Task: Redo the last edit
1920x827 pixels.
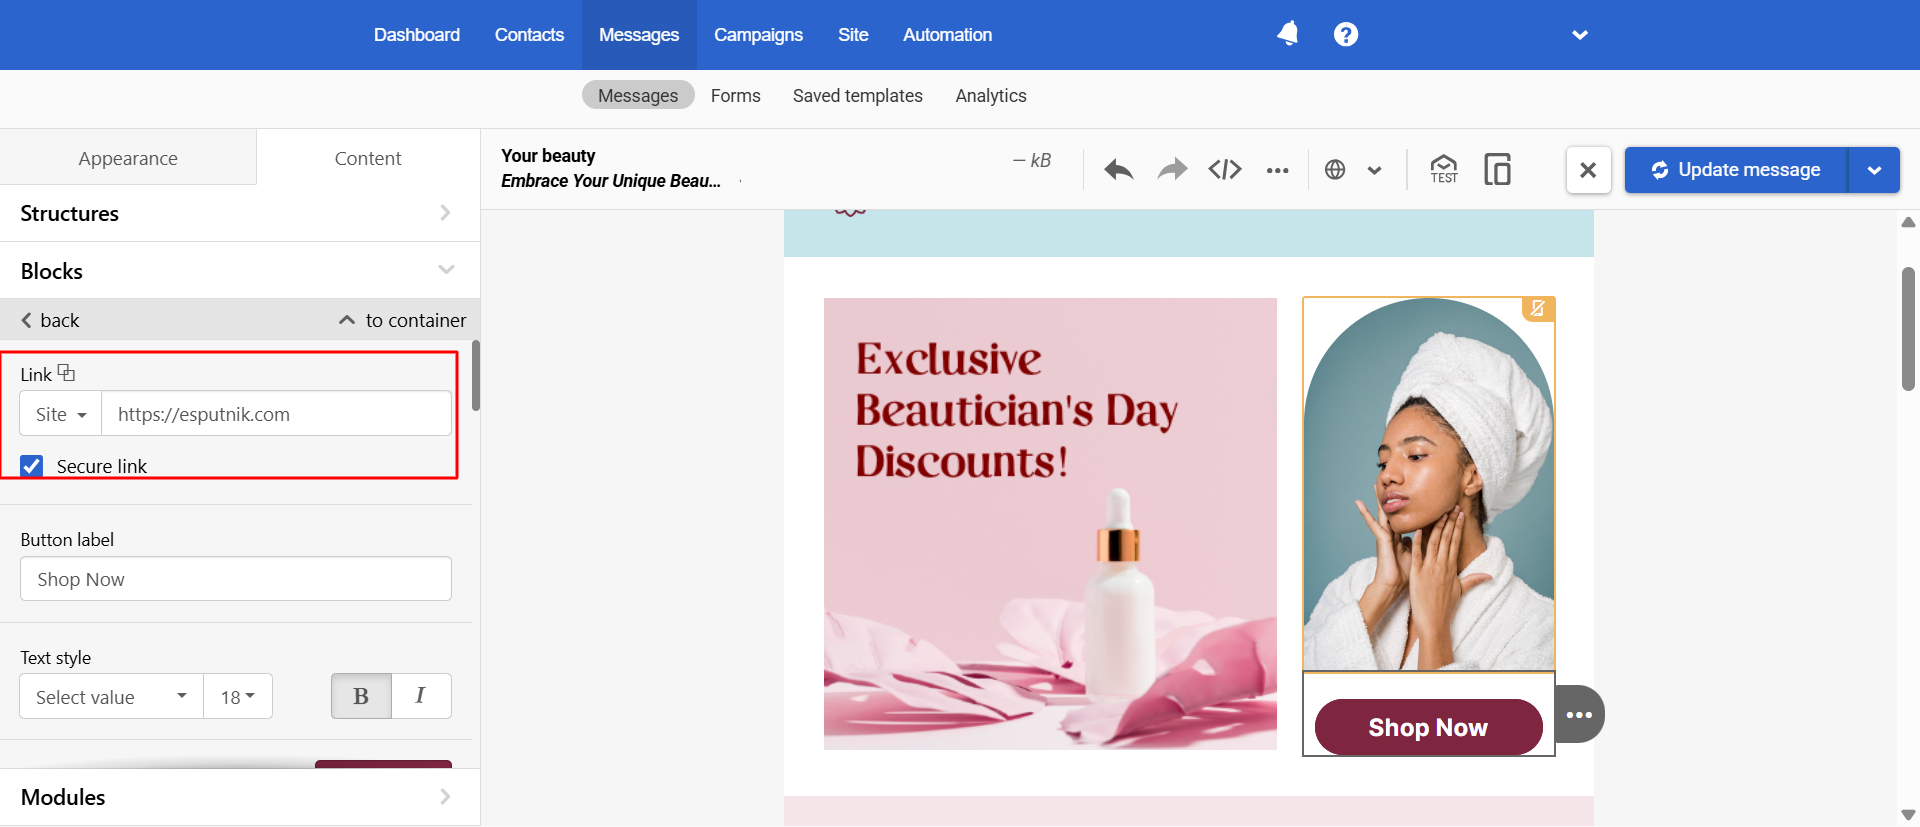Action: (1172, 170)
